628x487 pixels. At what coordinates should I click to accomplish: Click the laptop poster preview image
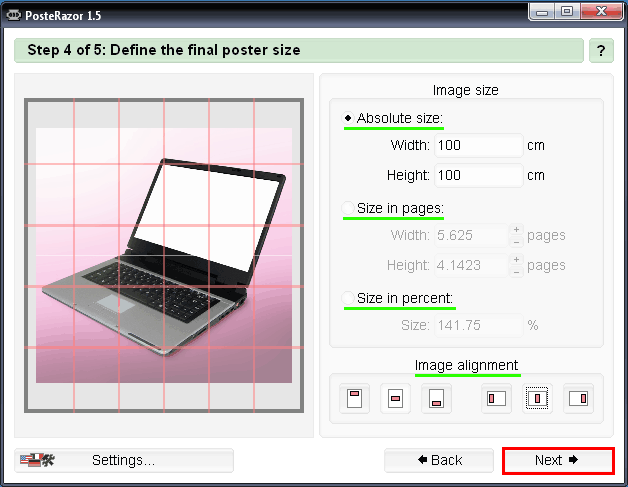click(x=164, y=256)
